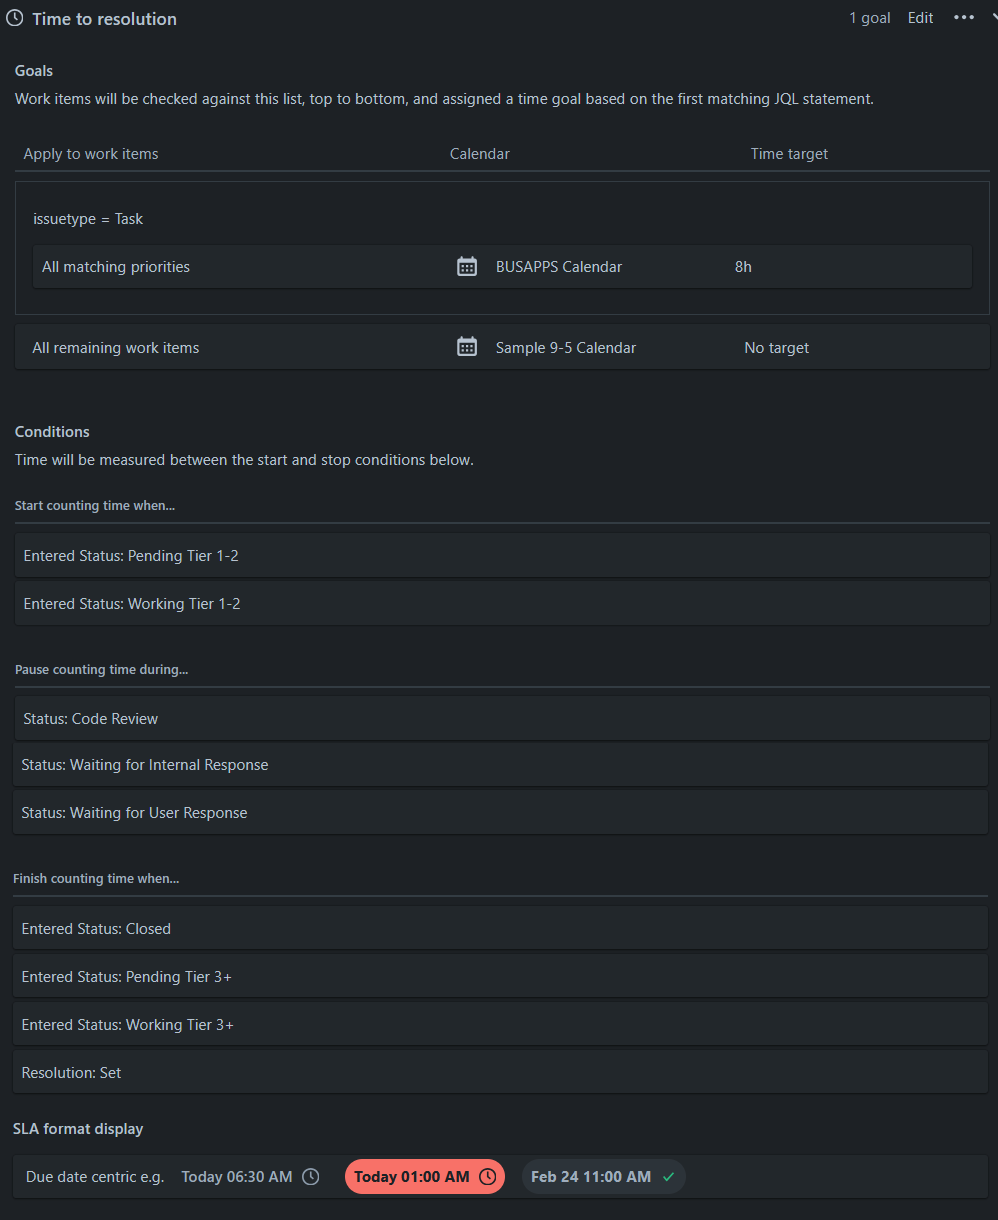Select start condition Entered Status: Pending Tier 1-2
Image resolution: width=998 pixels, height=1220 pixels.
coord(502,556)
